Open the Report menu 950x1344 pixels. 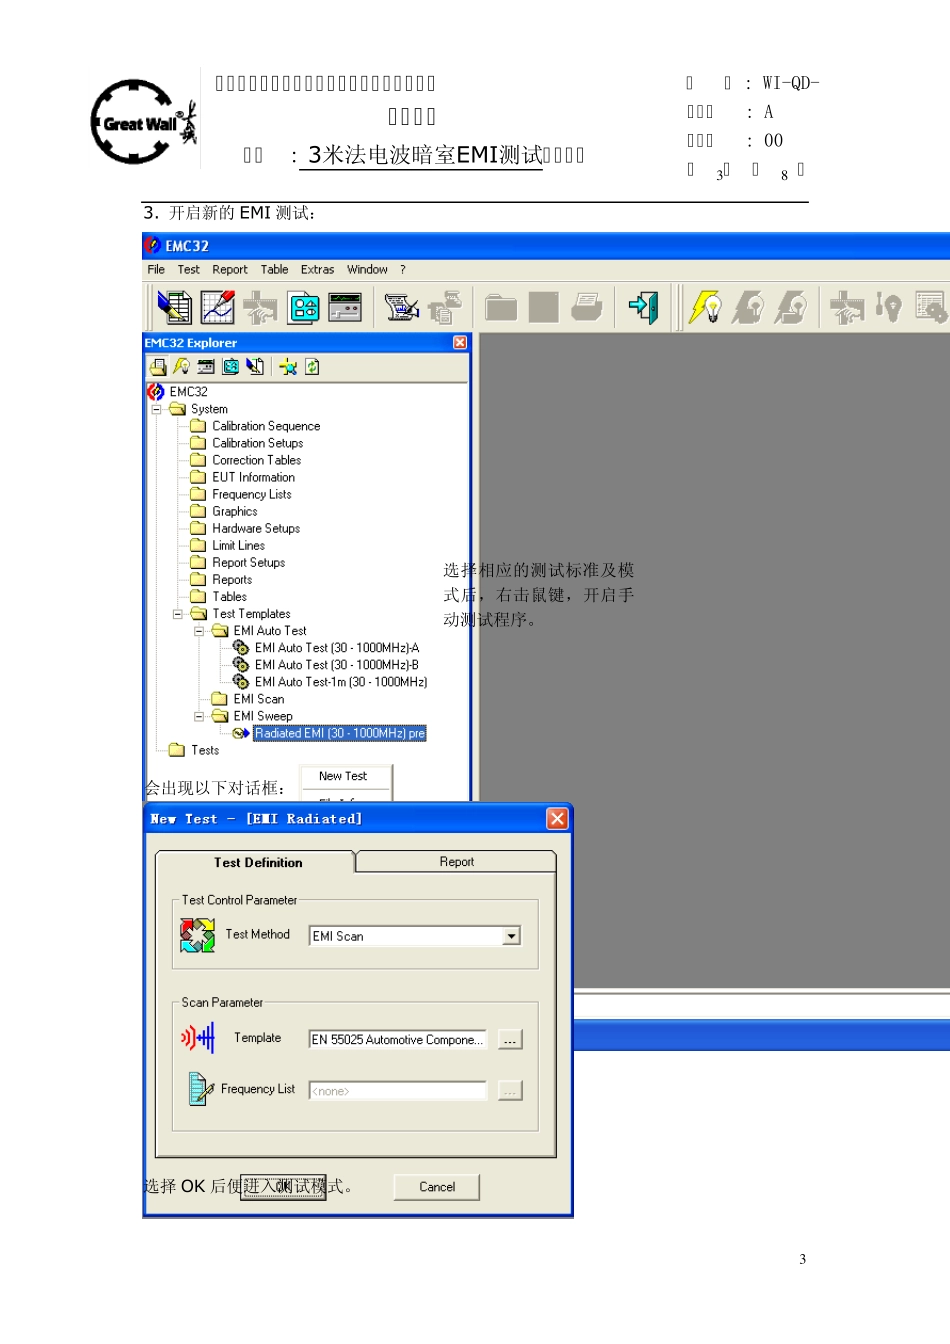click(x=229, y=270)
